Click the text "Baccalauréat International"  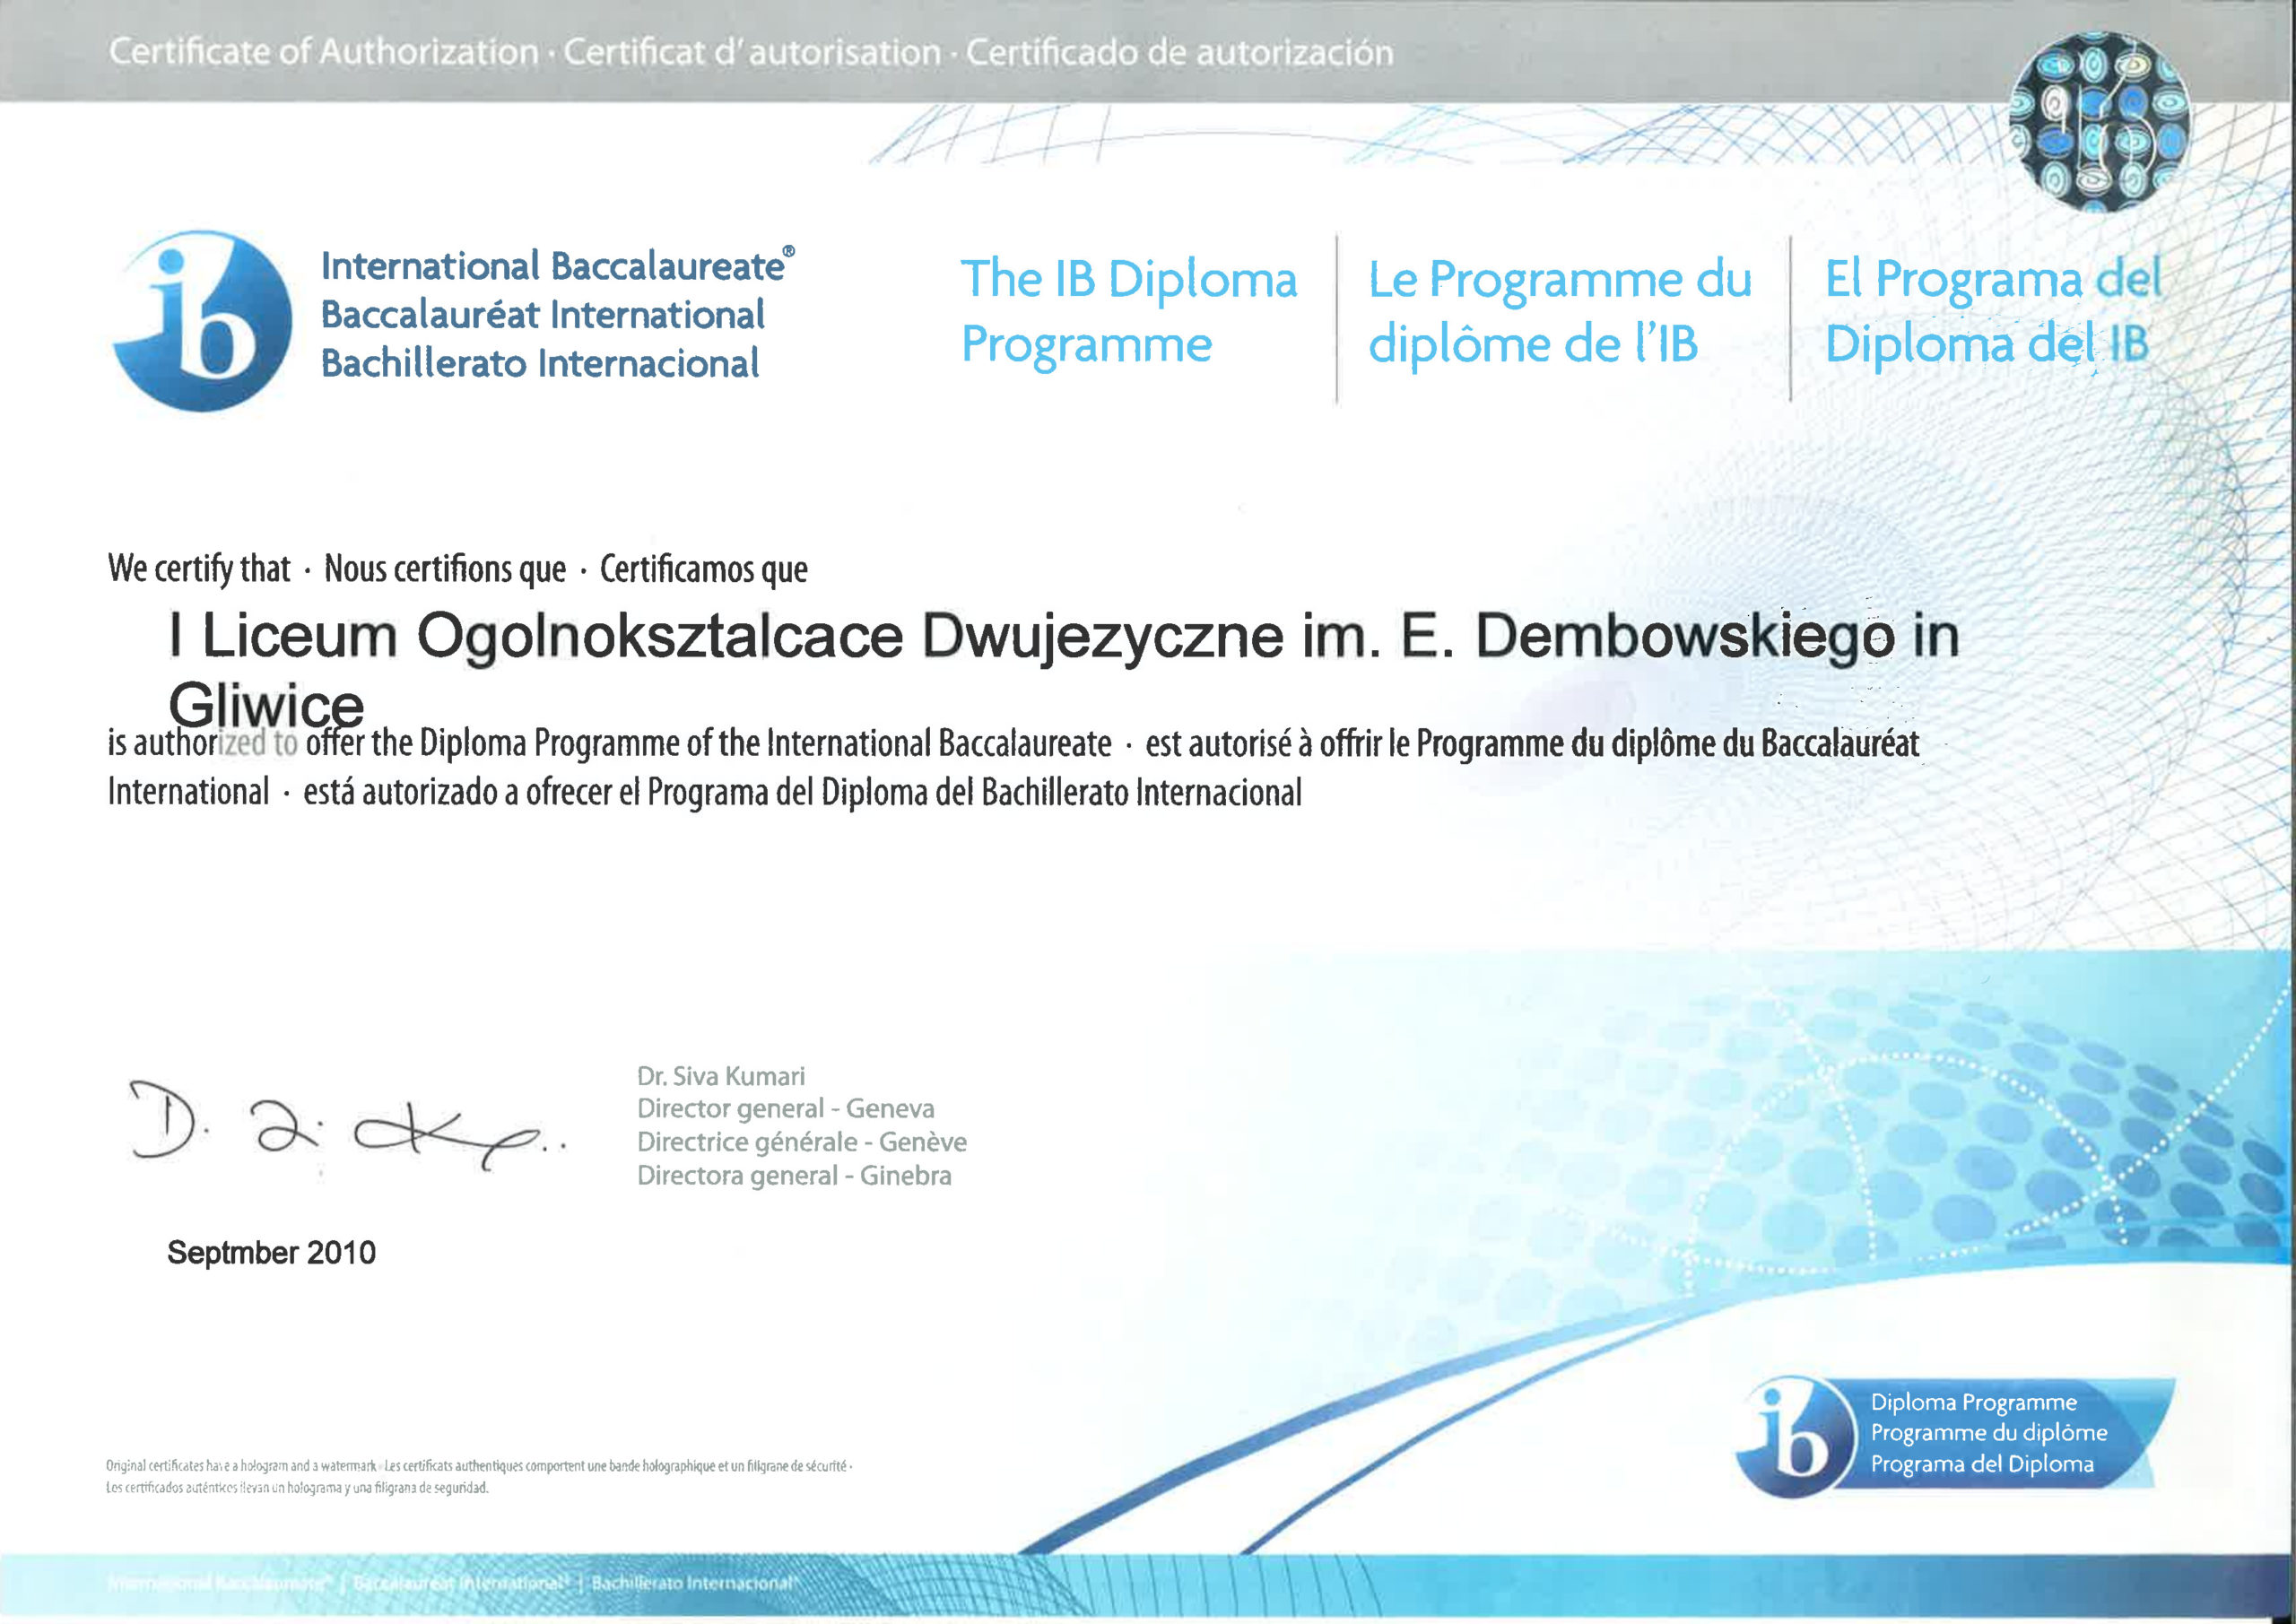point(543,314)
